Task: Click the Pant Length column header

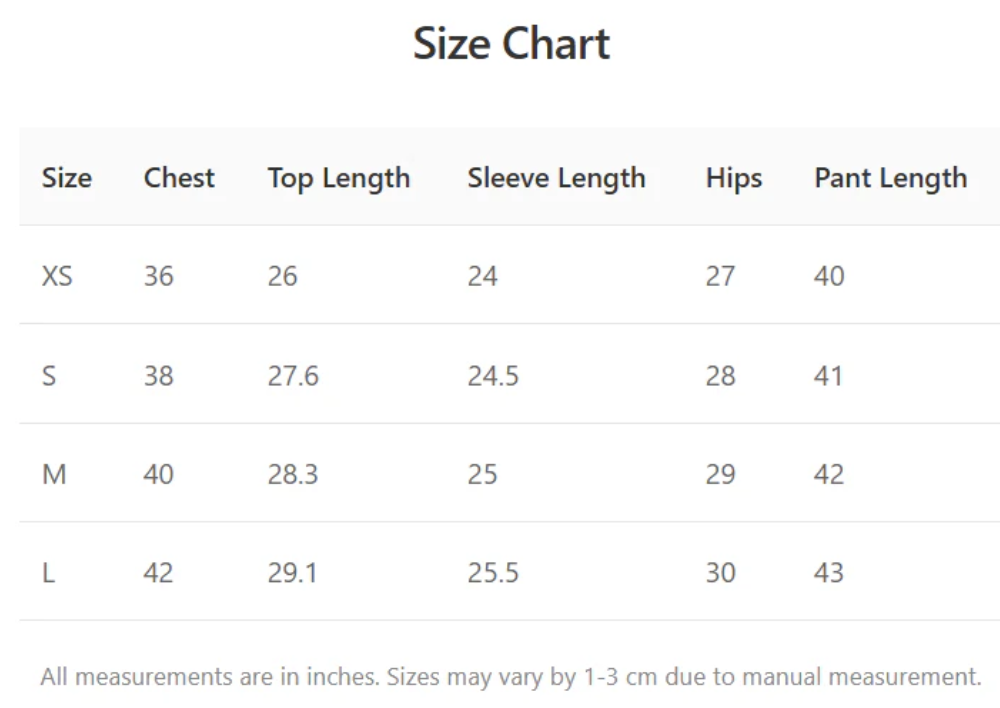Action: click(x=890, y=178)
